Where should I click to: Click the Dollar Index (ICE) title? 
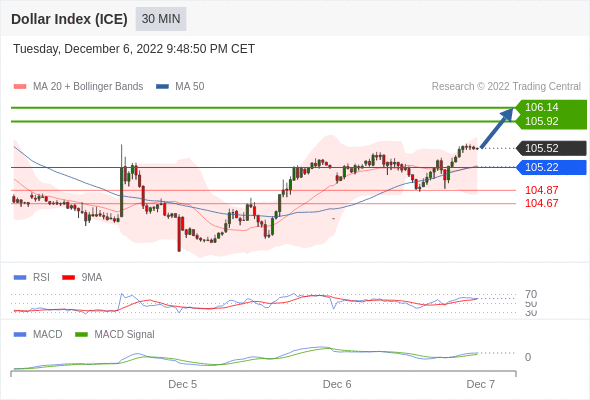69,19
